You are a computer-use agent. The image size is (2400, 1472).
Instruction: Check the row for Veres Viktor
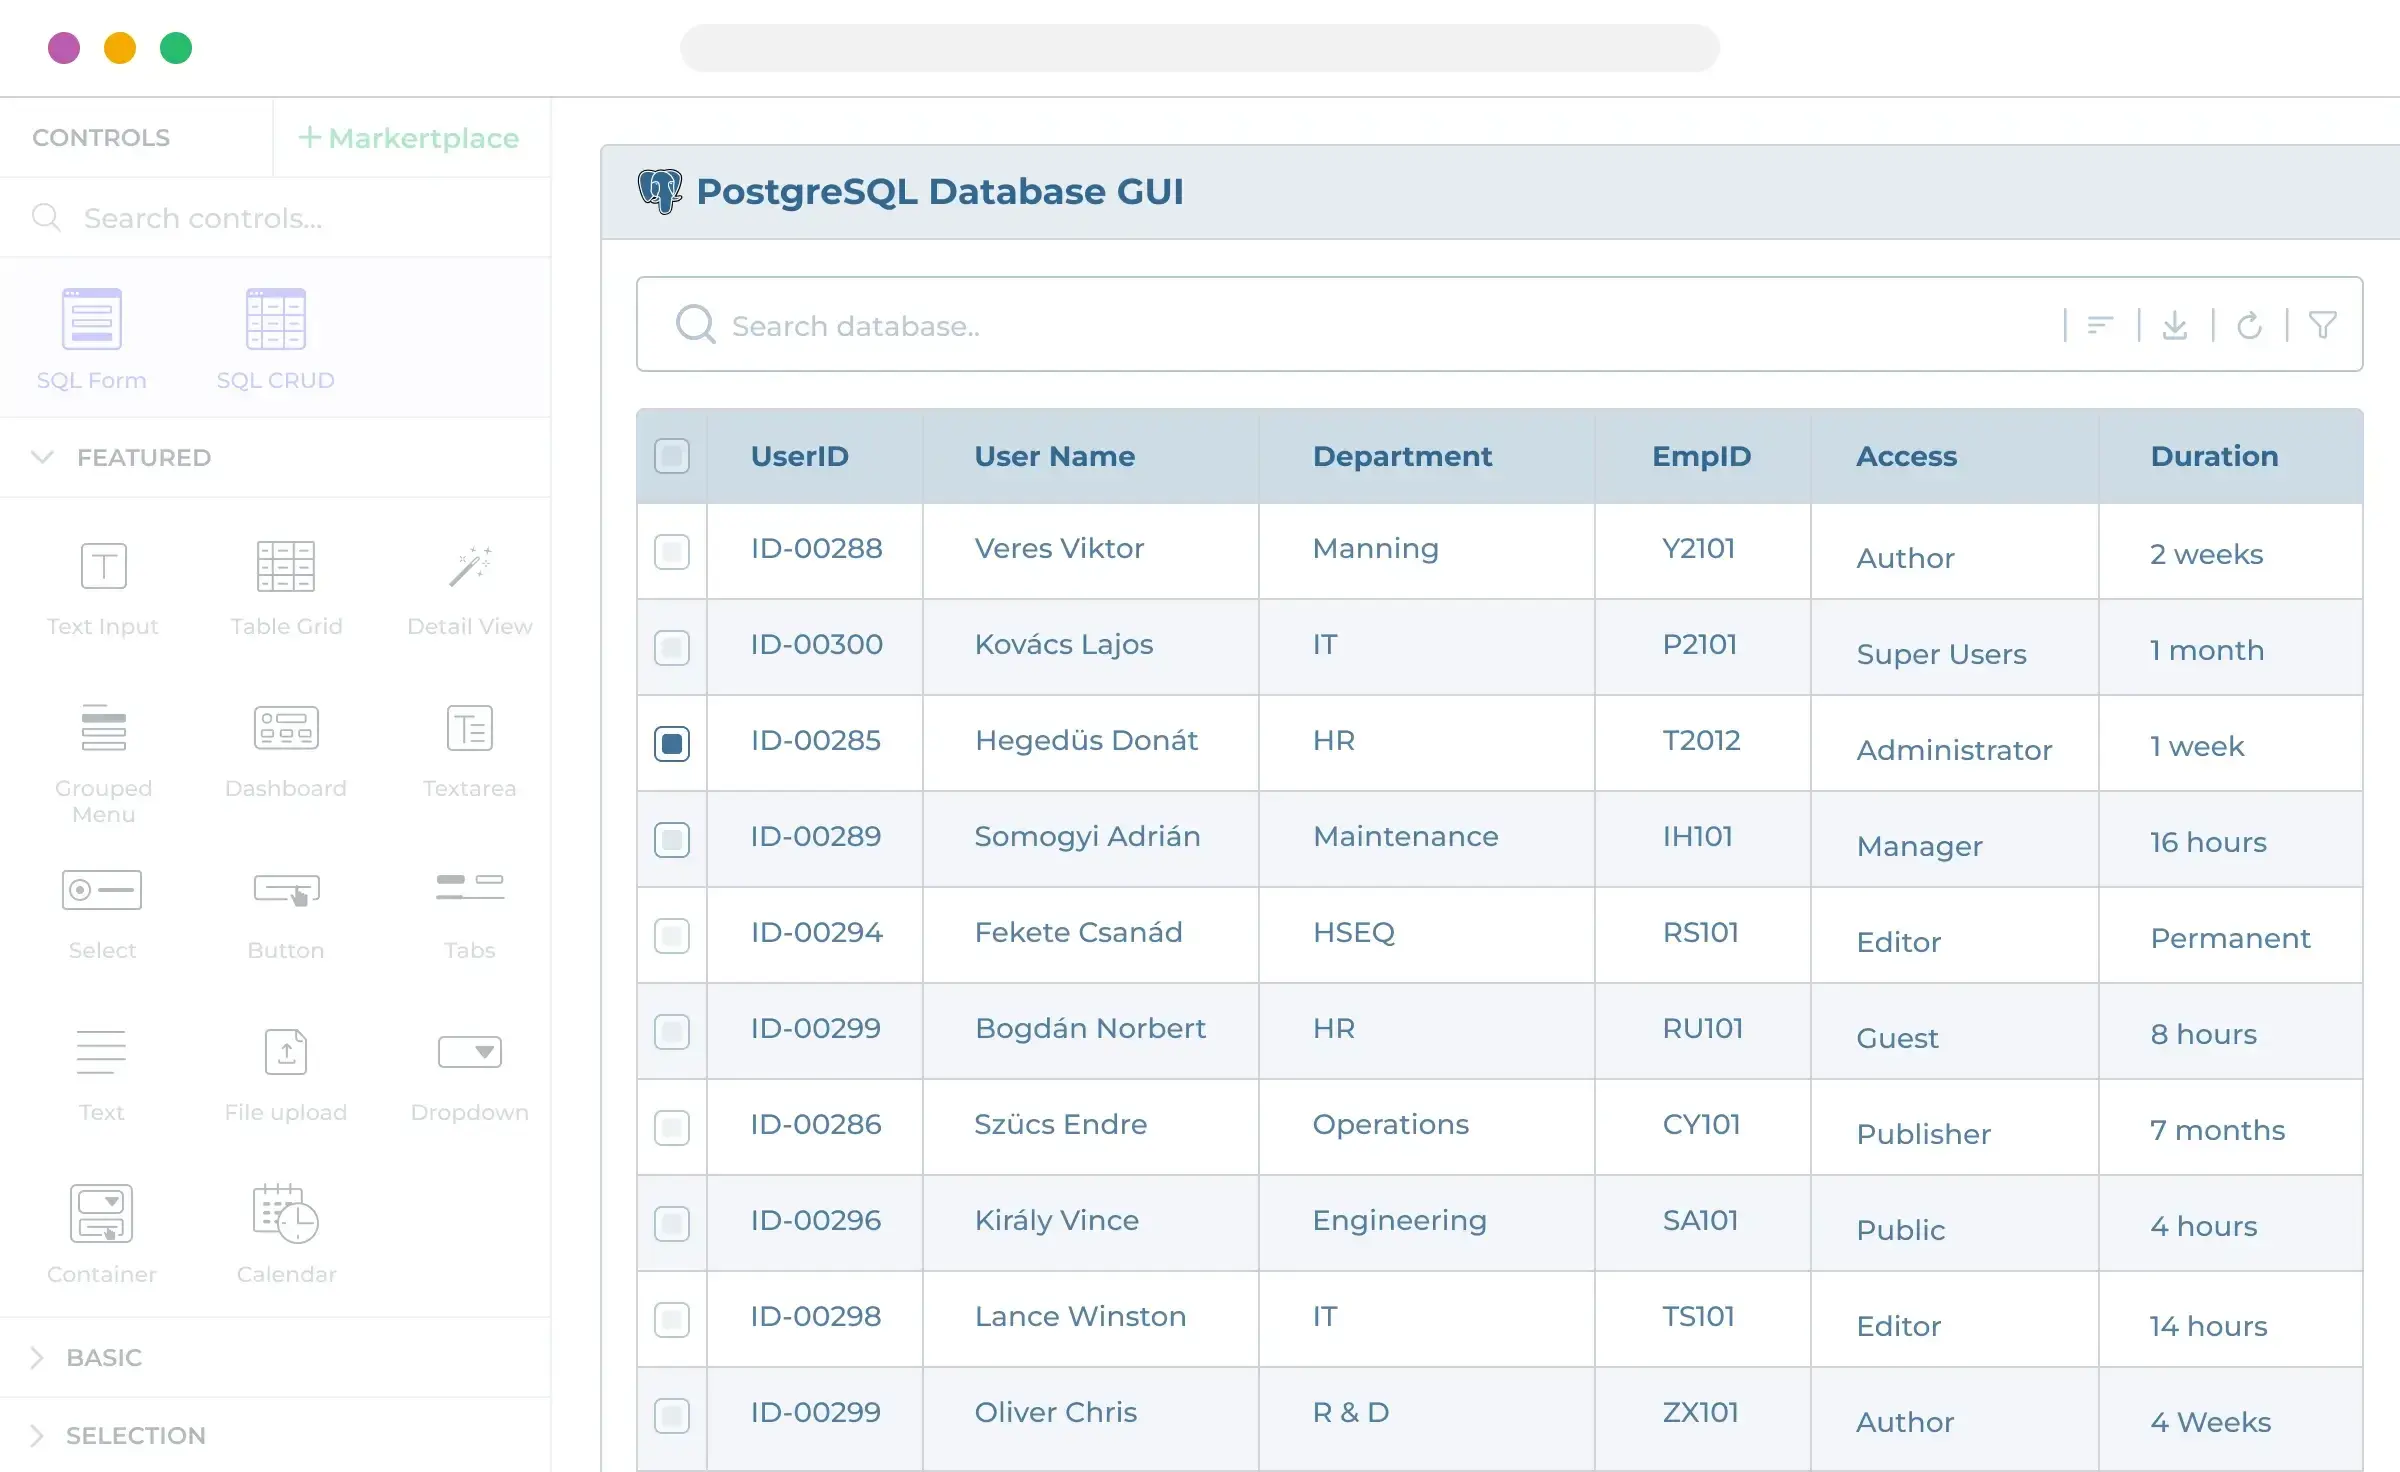tap(671, 551)
